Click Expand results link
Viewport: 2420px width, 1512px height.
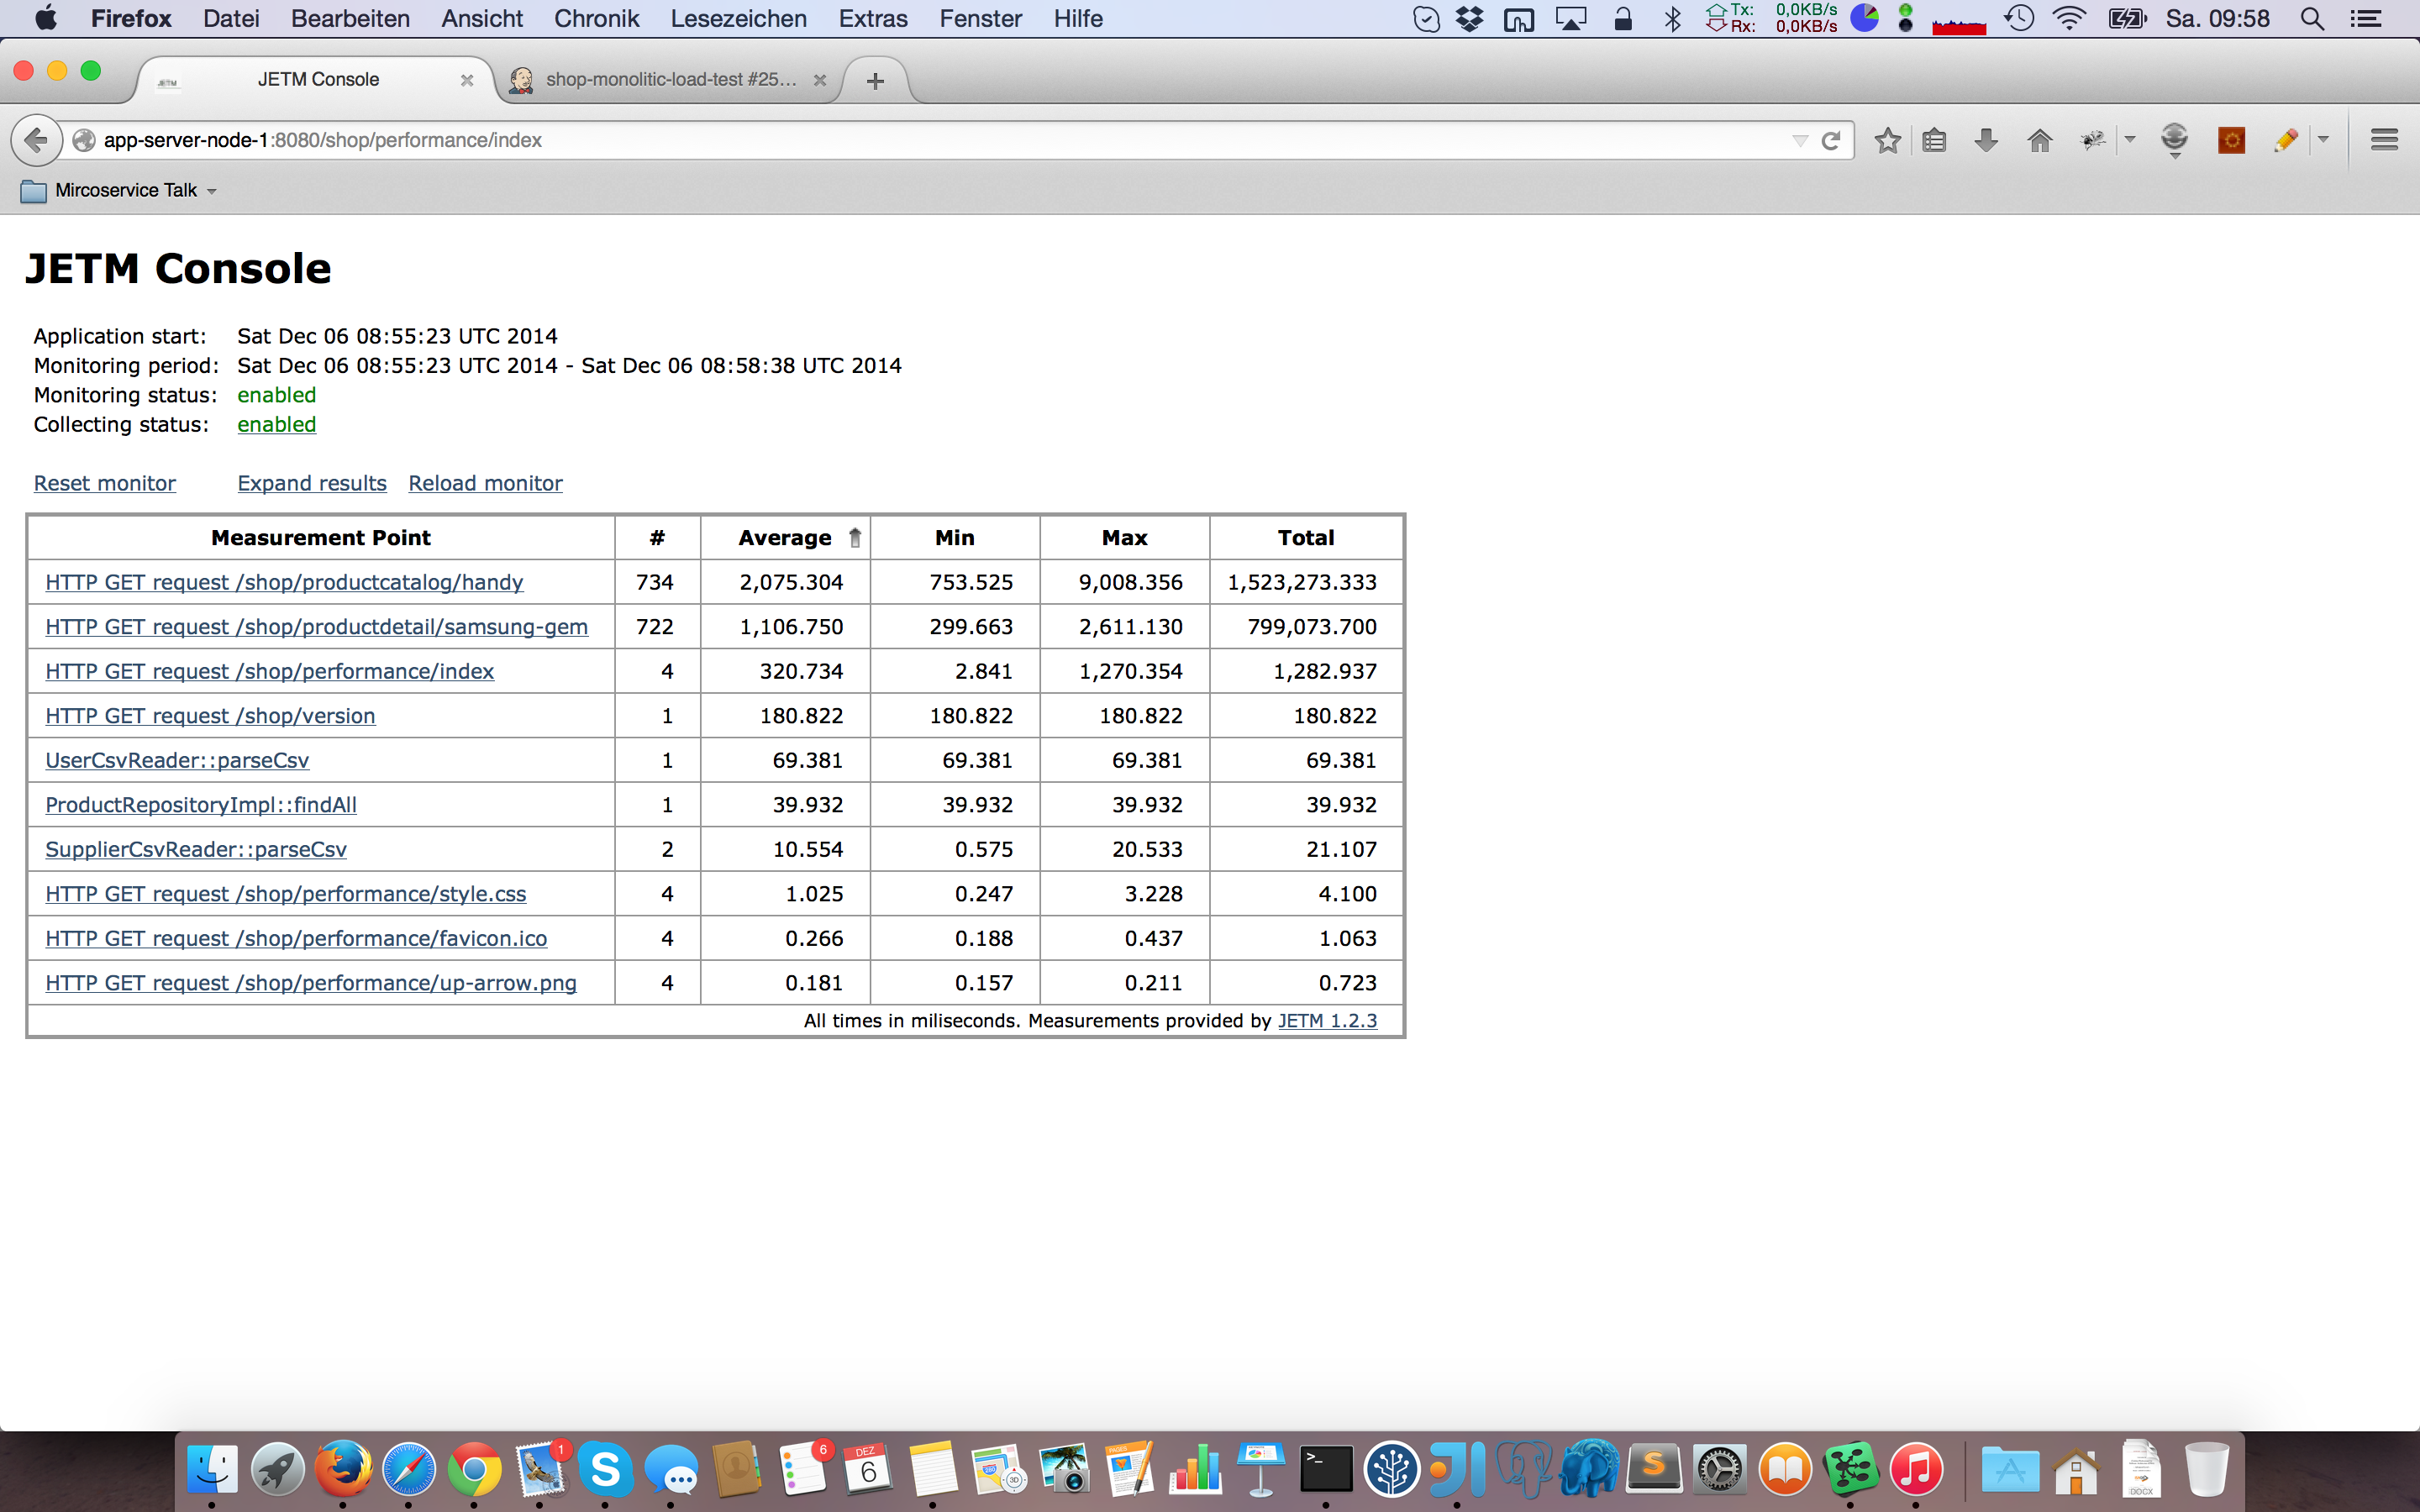(x=311, y=484)
